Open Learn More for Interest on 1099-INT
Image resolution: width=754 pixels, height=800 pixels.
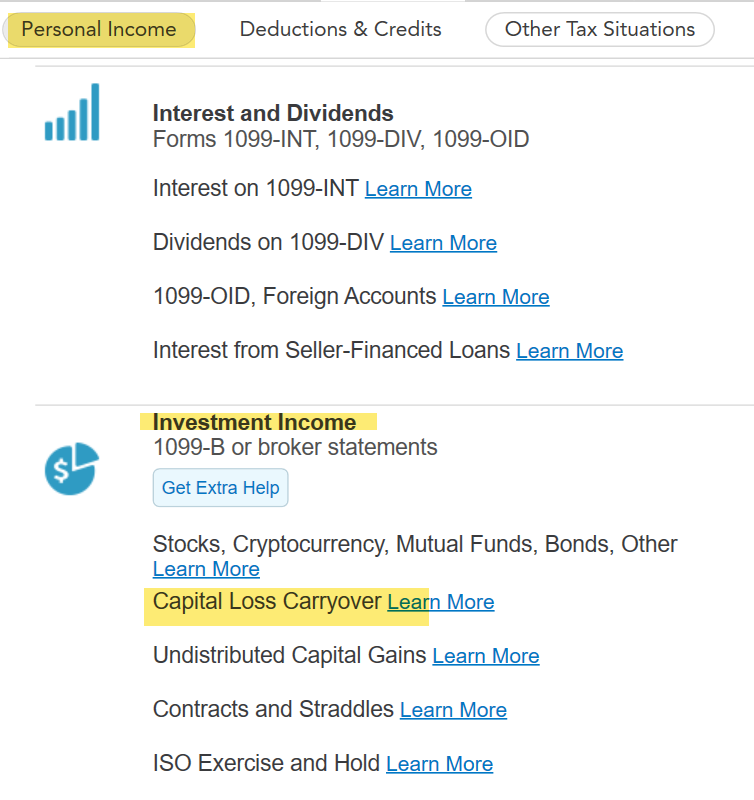418,189
